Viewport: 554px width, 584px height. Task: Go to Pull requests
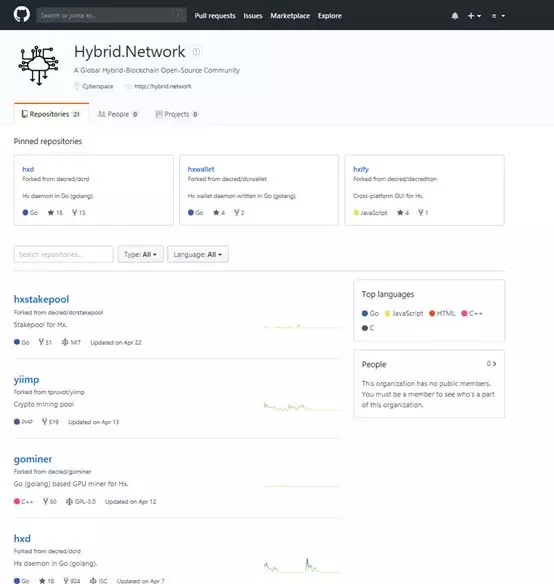coord(215,16)
